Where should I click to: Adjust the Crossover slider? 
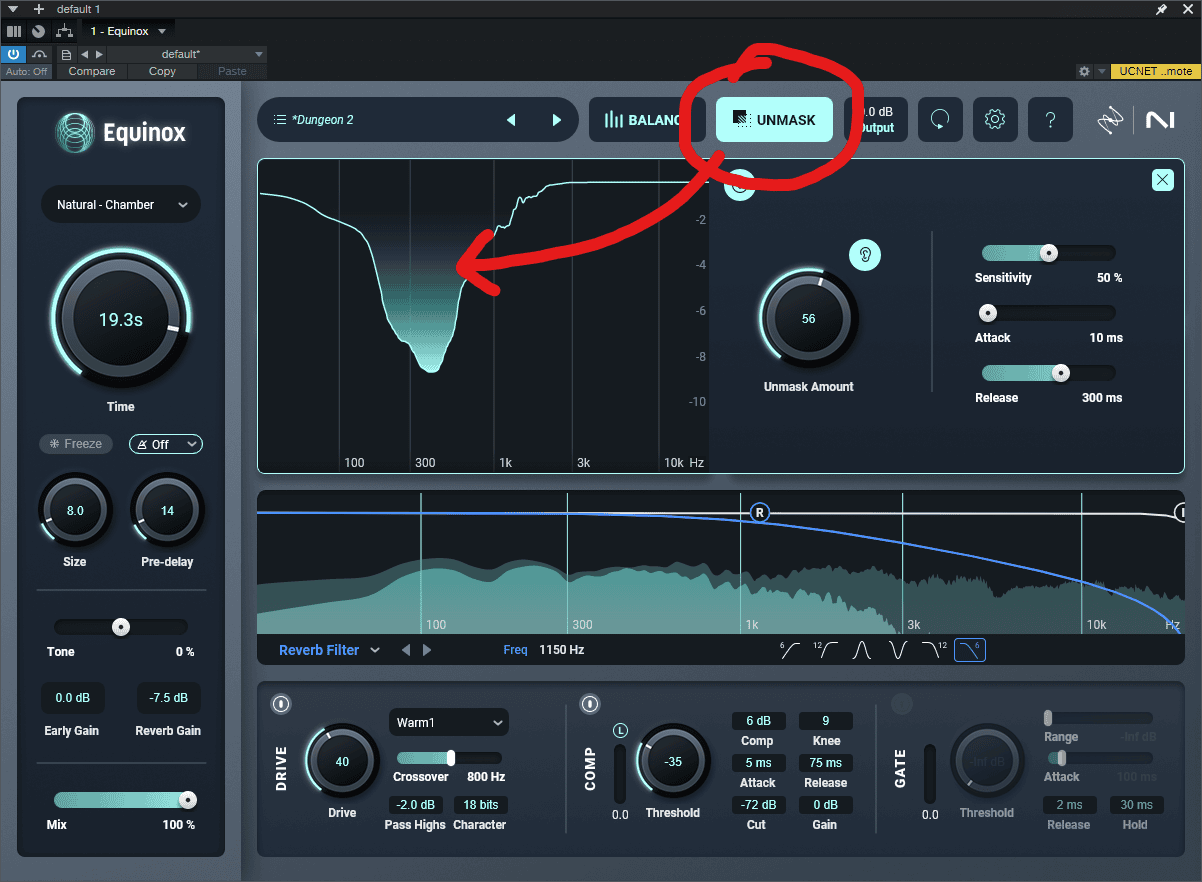450,758
